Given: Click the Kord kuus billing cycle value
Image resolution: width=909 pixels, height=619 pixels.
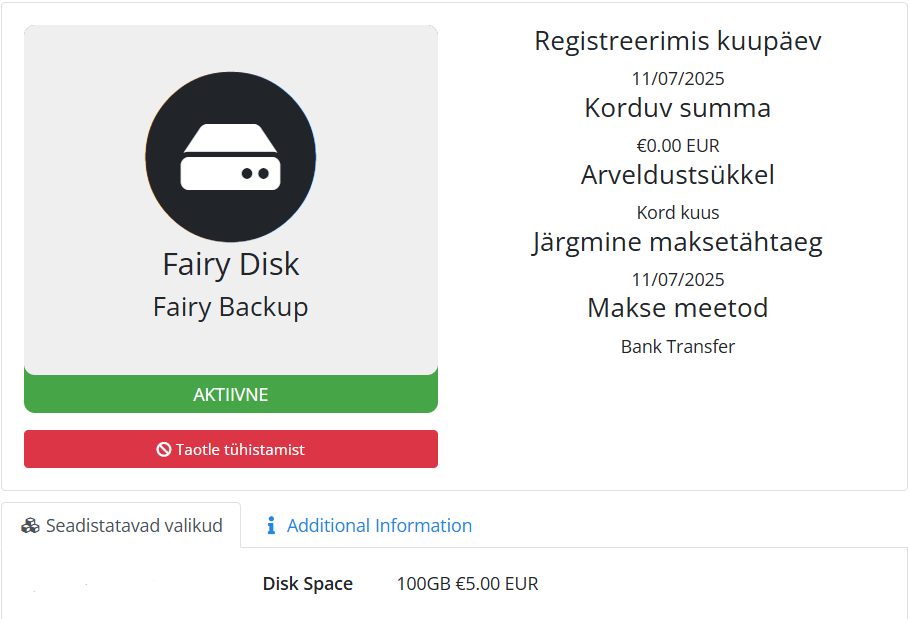Looking at the screenshot, I should coord(678,213).
